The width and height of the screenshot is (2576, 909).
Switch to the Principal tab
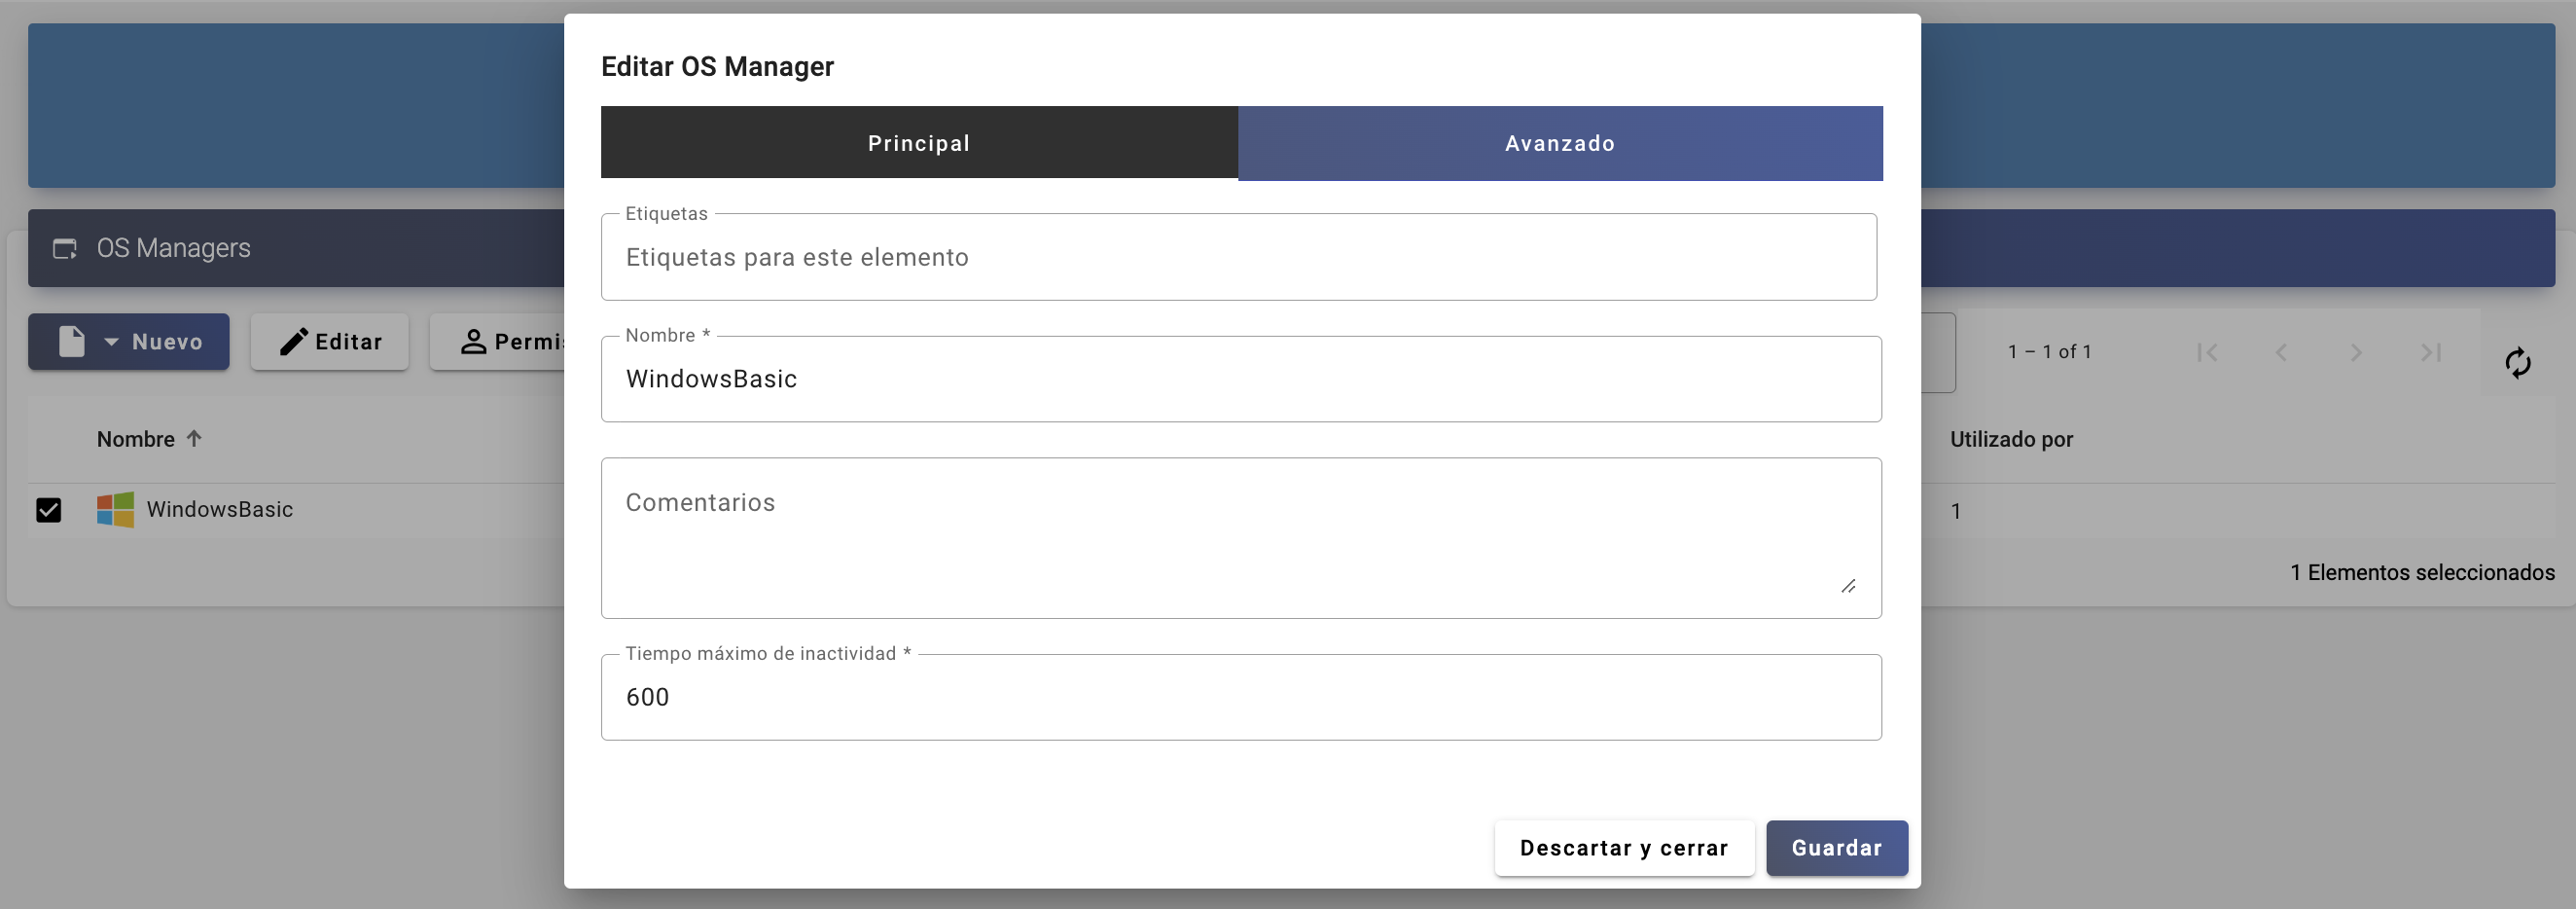click(918, 143)
